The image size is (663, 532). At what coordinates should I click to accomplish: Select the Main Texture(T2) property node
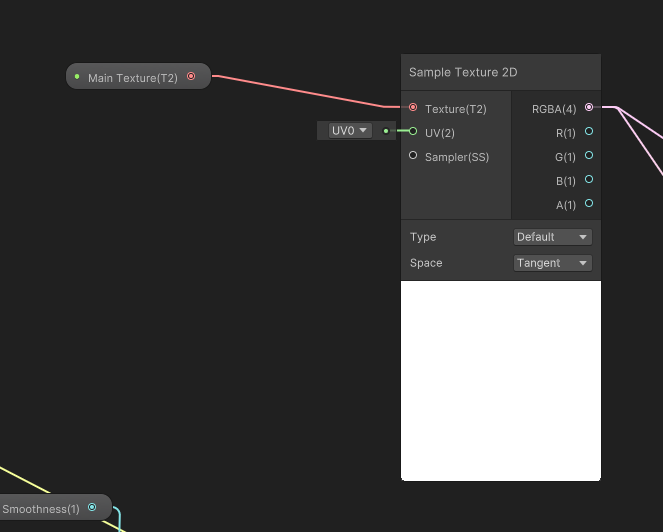[x=138, y=76]
